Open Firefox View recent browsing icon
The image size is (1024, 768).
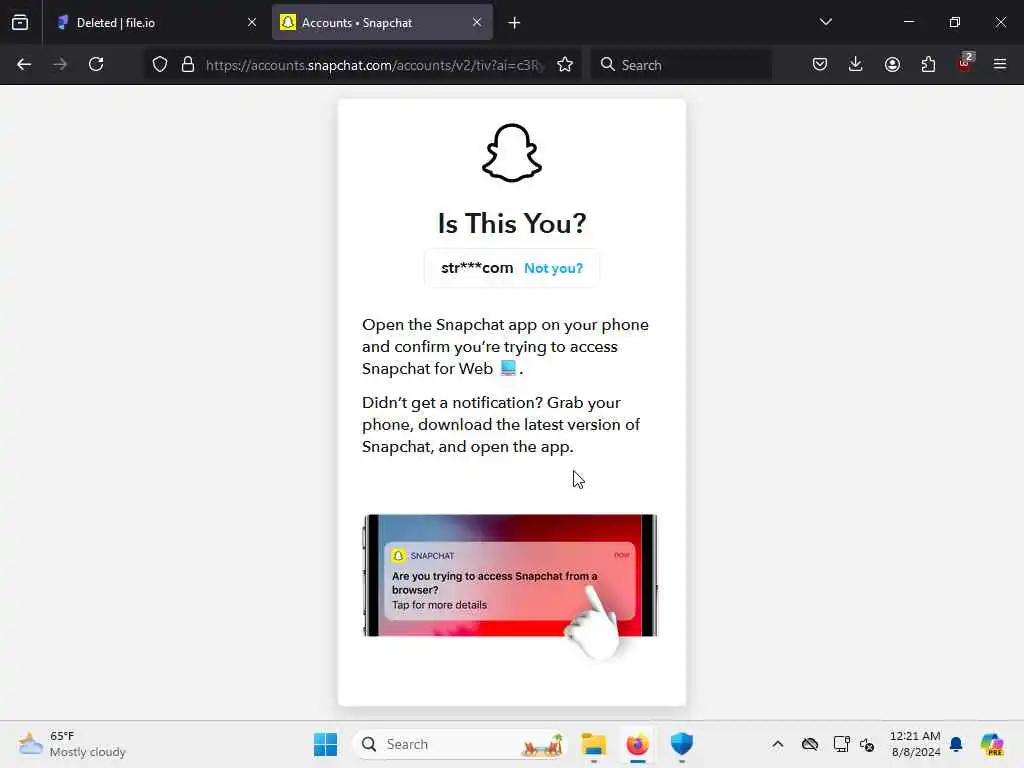pos(20,22)
